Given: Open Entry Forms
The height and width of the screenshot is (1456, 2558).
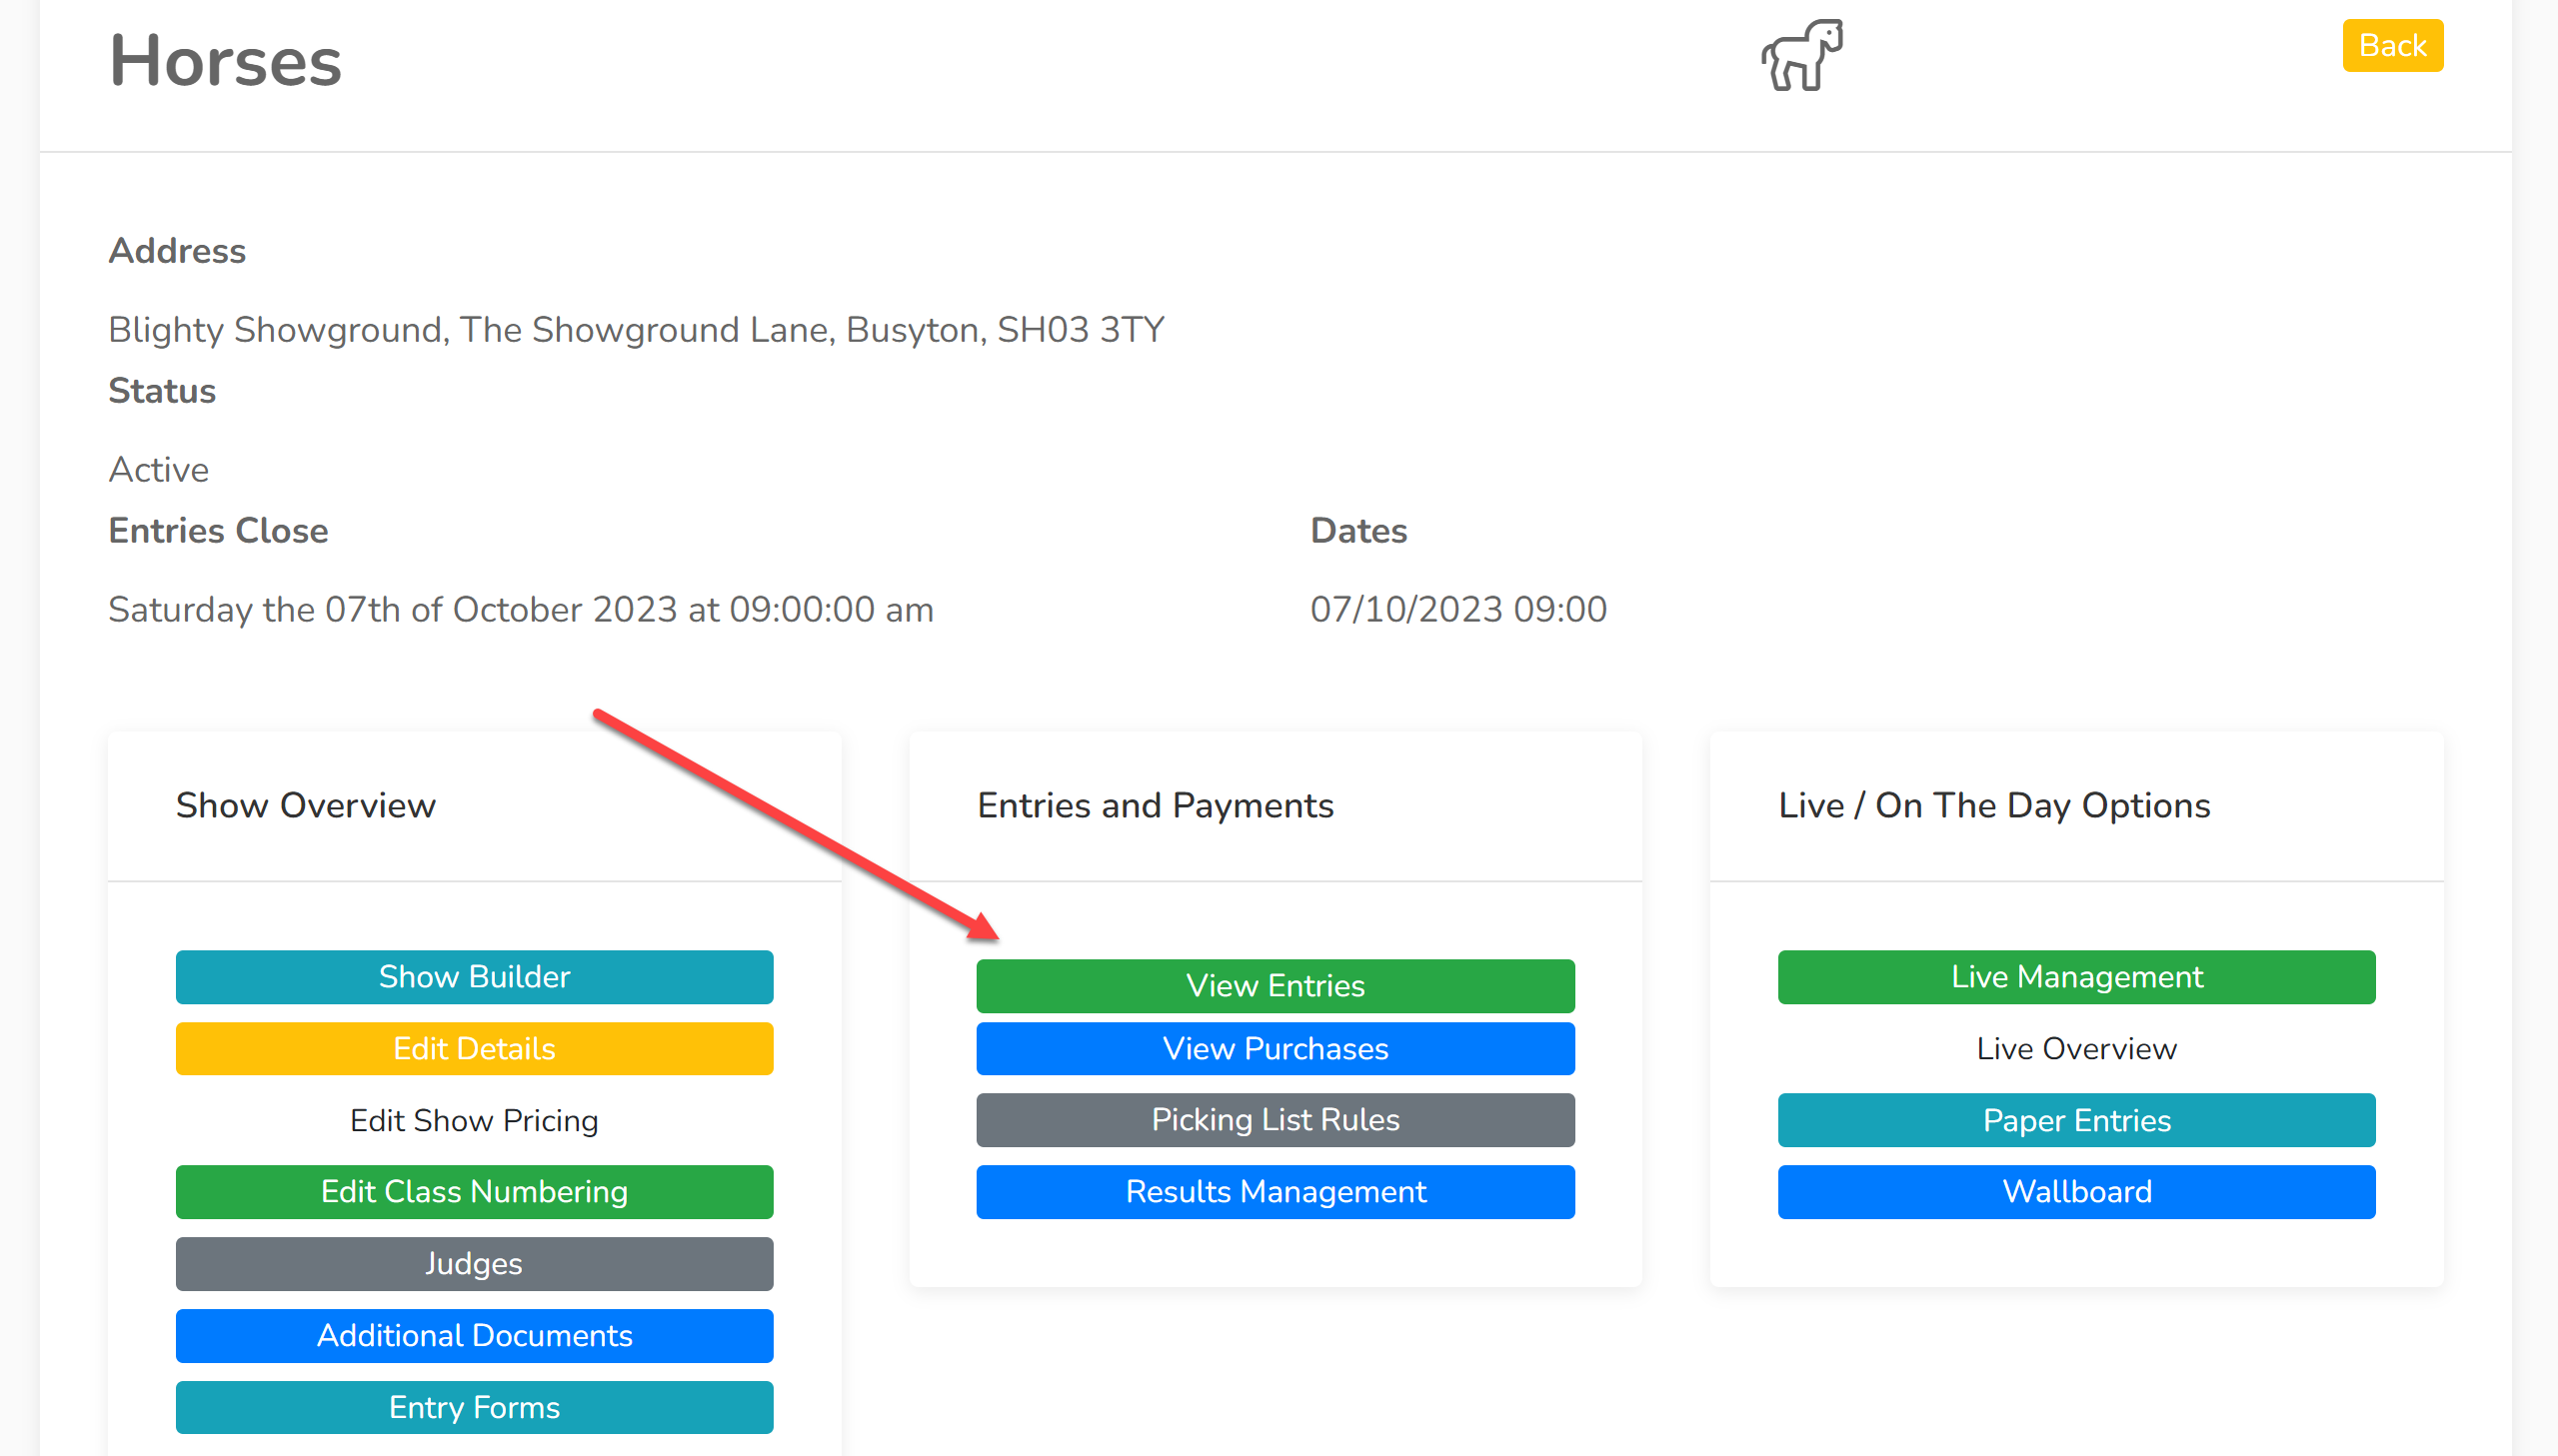Looking at the screenshot, I should [474, 1408].
